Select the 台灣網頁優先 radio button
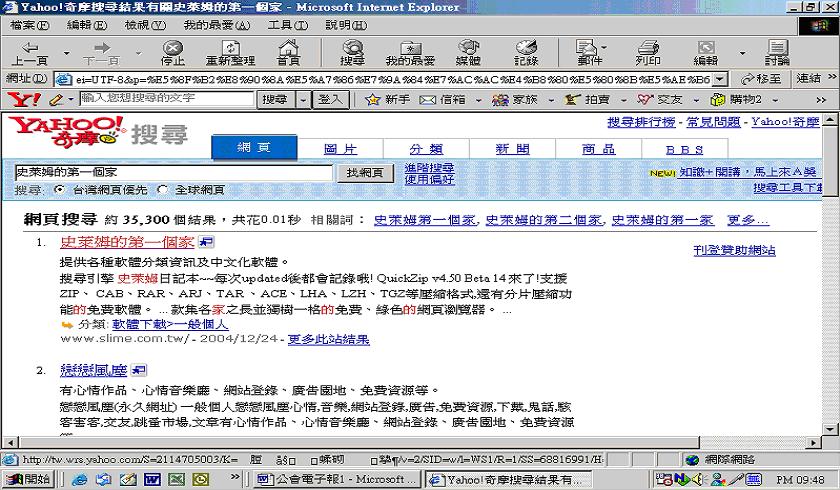 coord(59,189)
